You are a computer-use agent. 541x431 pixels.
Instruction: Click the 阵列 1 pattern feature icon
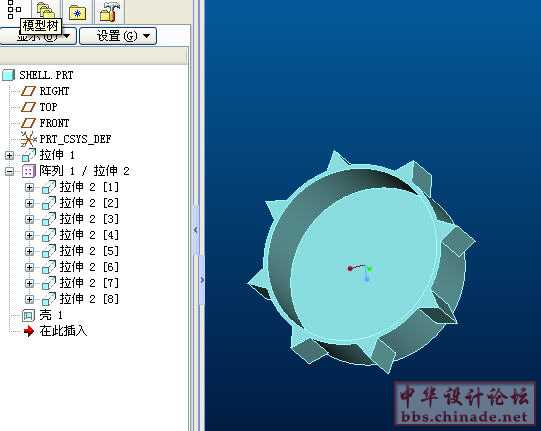coord(28,171)
